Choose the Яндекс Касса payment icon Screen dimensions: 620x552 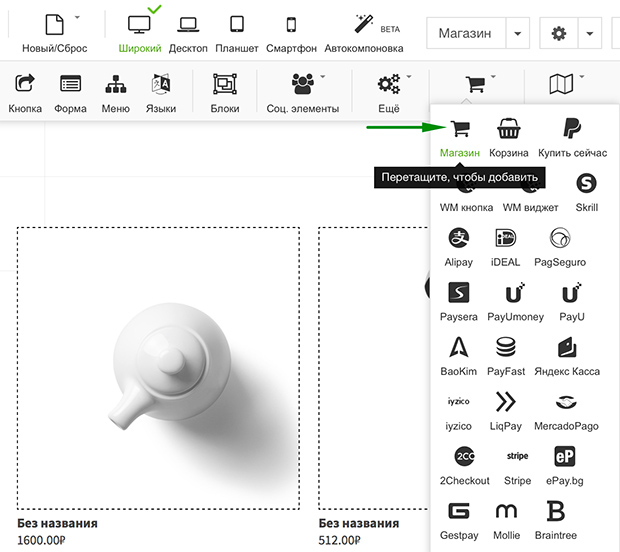566,348
